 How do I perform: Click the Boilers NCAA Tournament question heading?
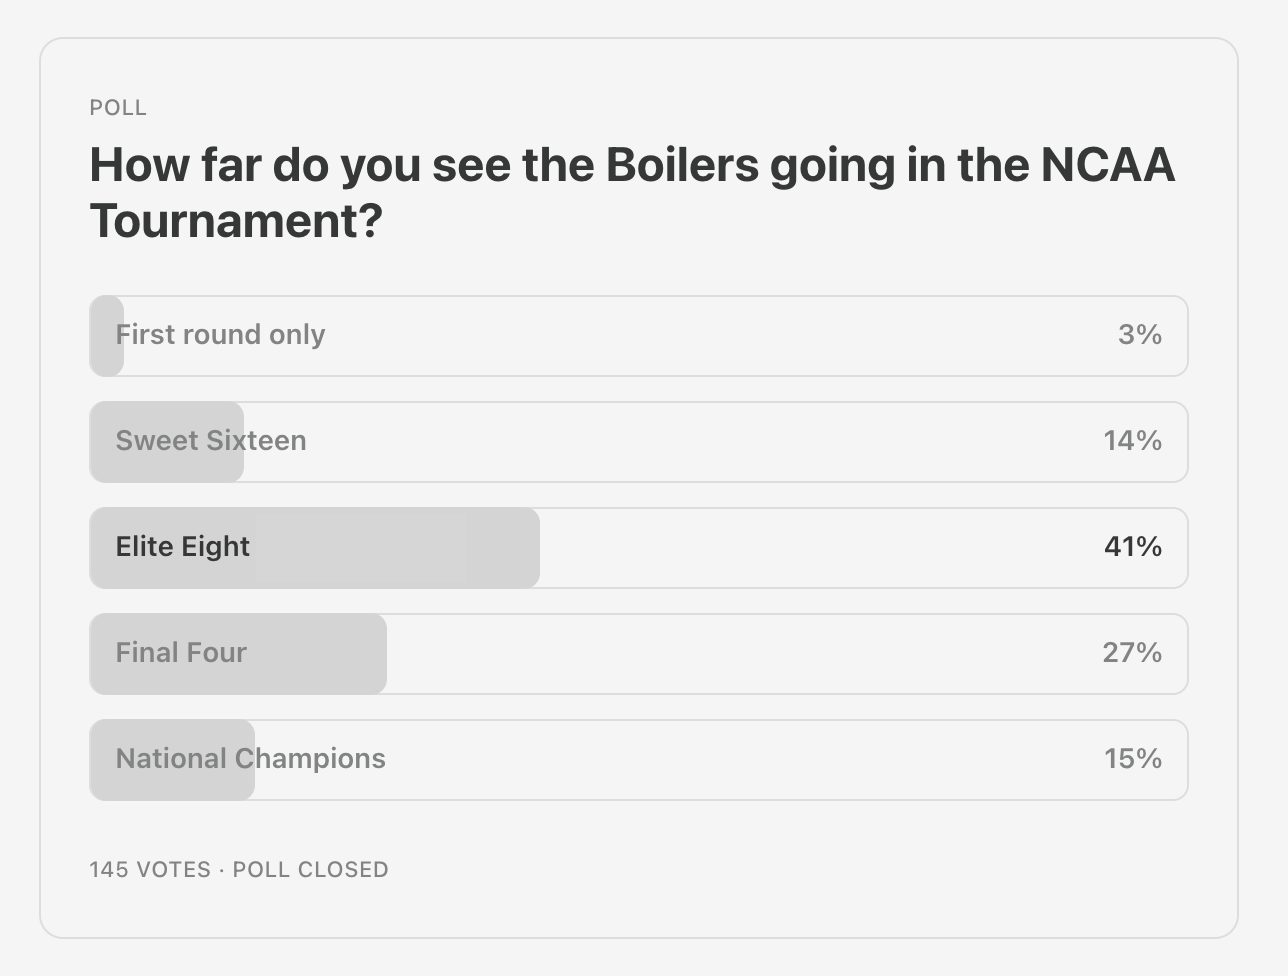pyautogui.click(x=631, y=166)
